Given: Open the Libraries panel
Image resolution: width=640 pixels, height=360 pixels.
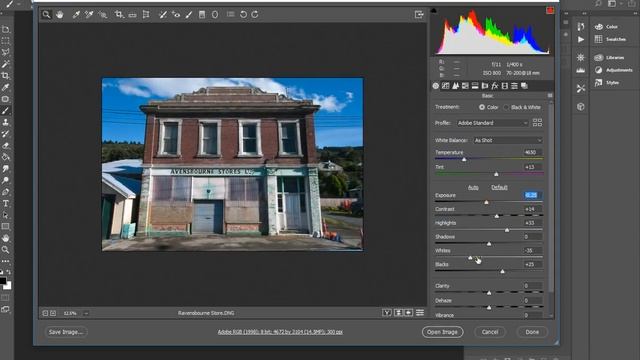Looking at the screenshot, I should coord(609,58).
